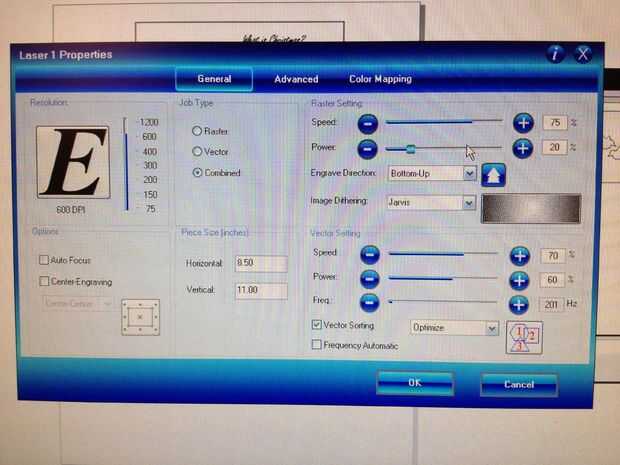The height and width of the screenshot is (465, 620).
Task: Click the vector Power slider track
Action: [x=443, y=278]
